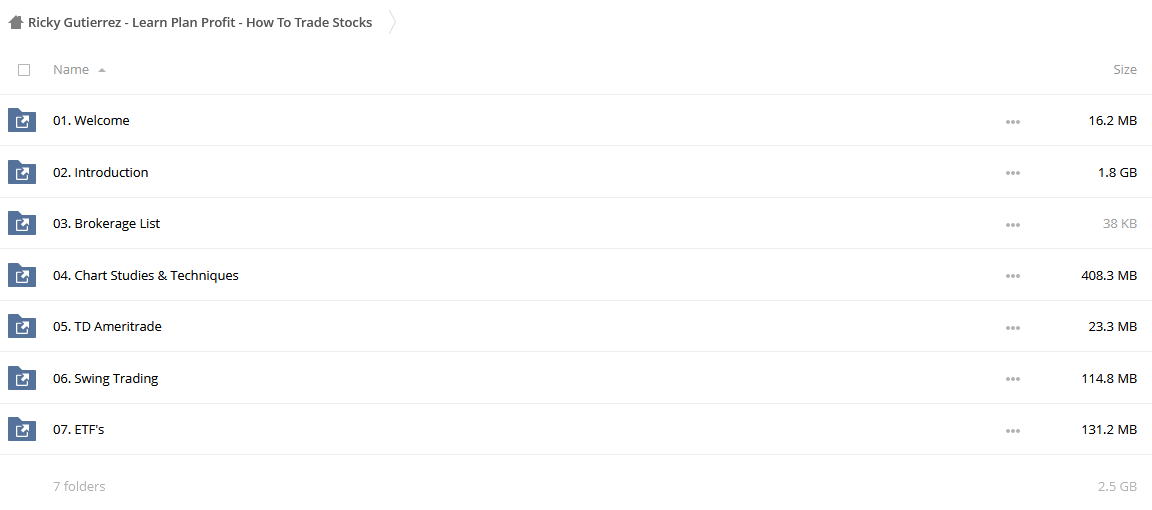Open more options for 06. Swing Trading
This screenshot has height=510, width=1152.
click(x=1012, y=378)
